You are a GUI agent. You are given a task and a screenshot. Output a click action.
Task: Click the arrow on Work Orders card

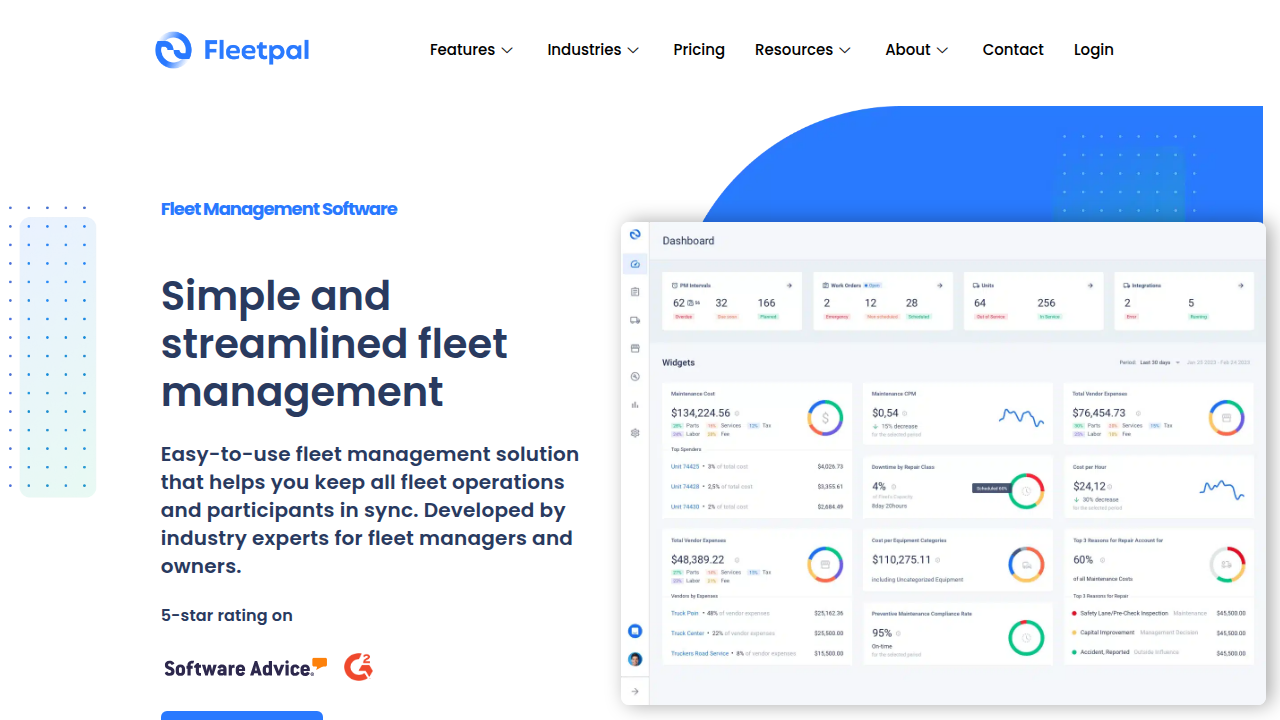coord(940,286)
